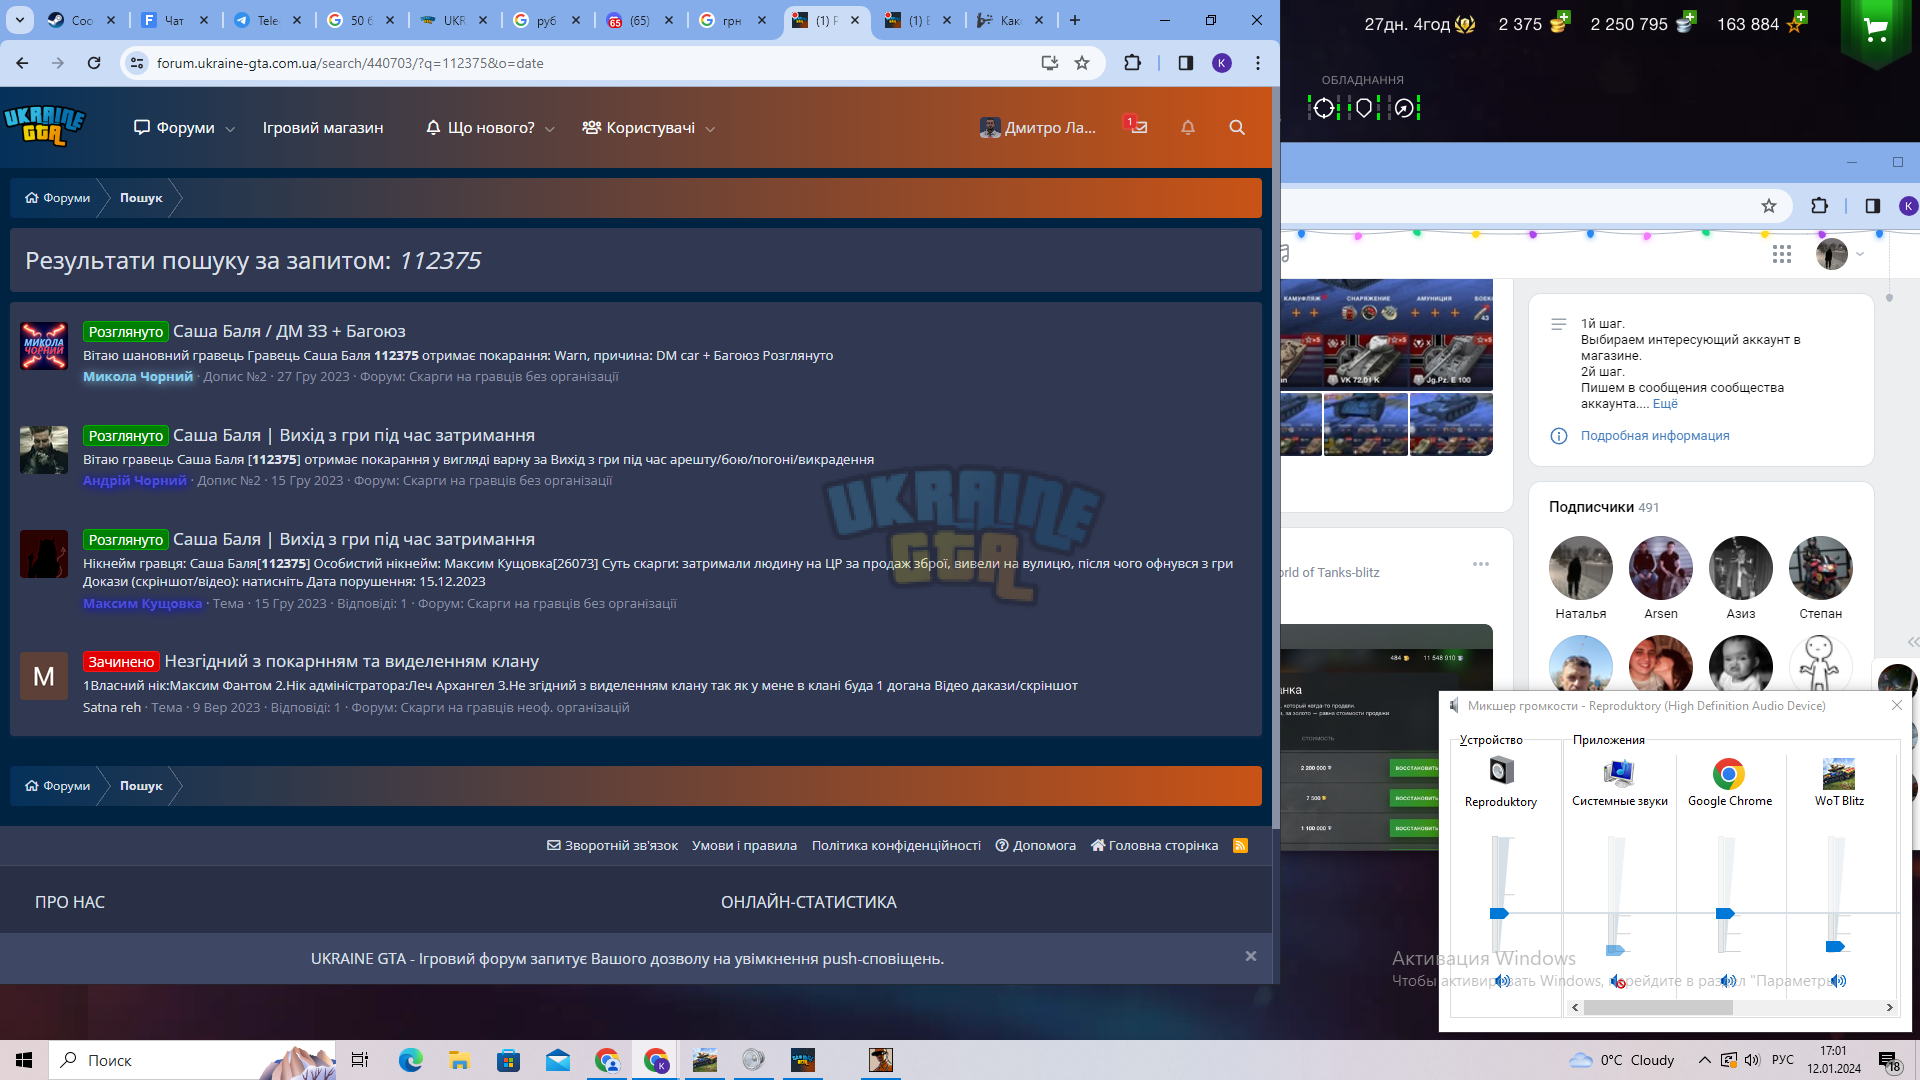Open Микола Чорний author profile link
The image size is (1920, 1080).
tap(138, 377)
